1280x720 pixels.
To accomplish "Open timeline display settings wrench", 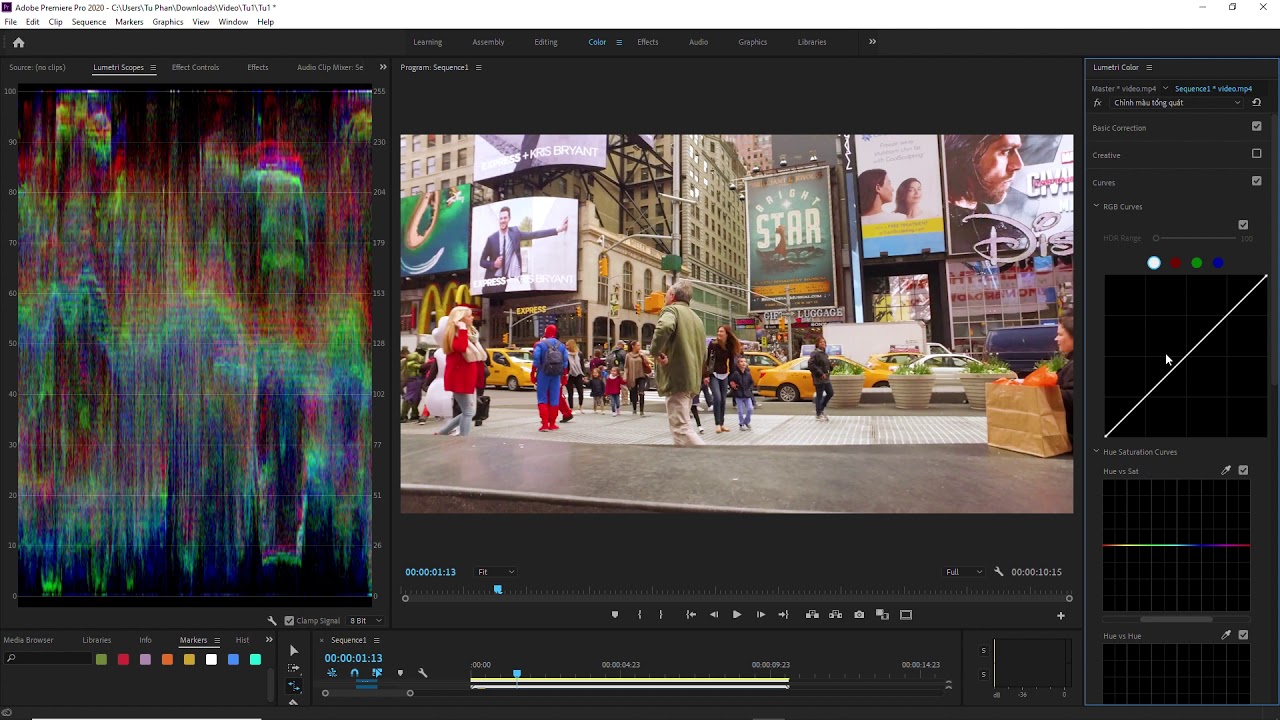I will tap(422, 673).
